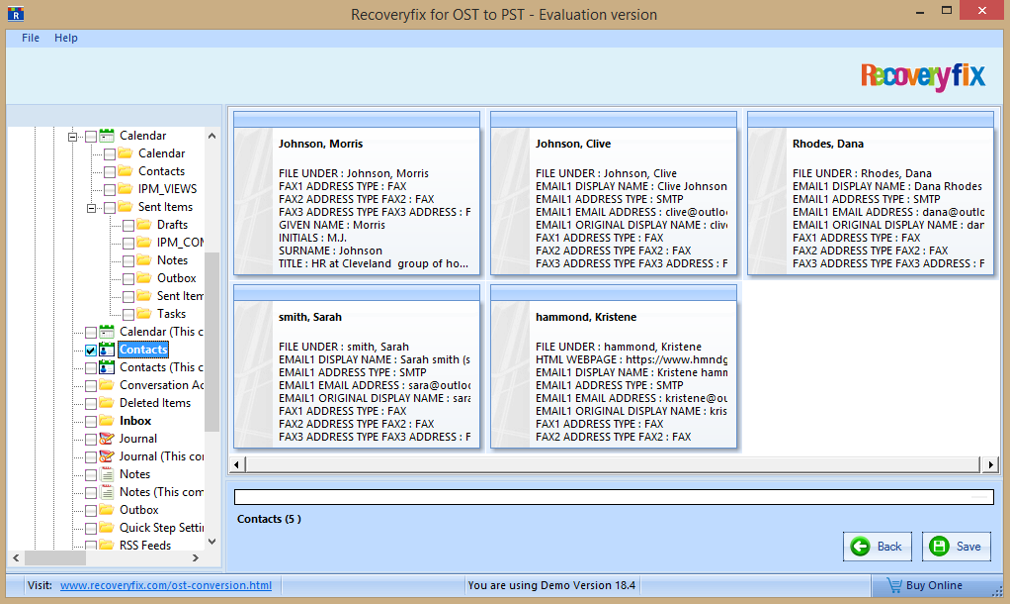This screenshot has width=1010, height=604.
Task: Select the root Outbox folder label
Action: (x=138, y=510)
